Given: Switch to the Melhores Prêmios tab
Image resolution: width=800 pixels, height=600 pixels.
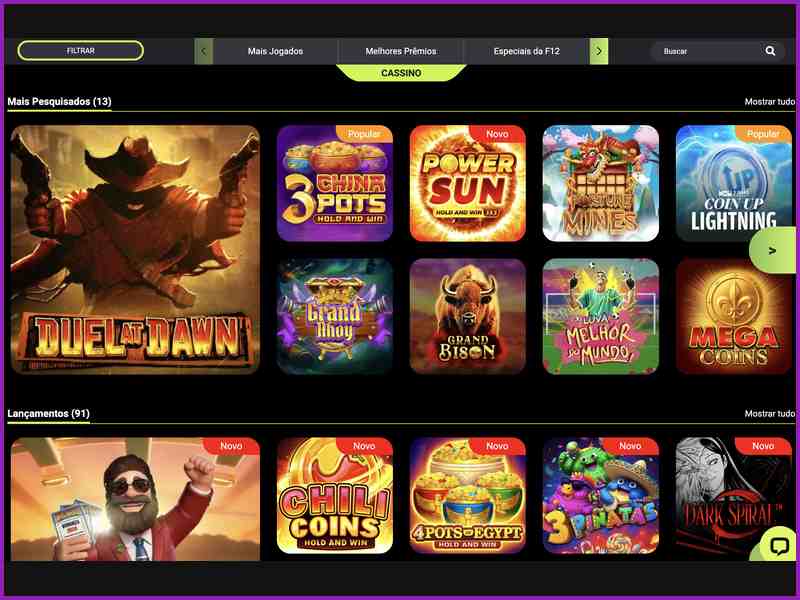Looking at the screenshot, I should point(401,51).
